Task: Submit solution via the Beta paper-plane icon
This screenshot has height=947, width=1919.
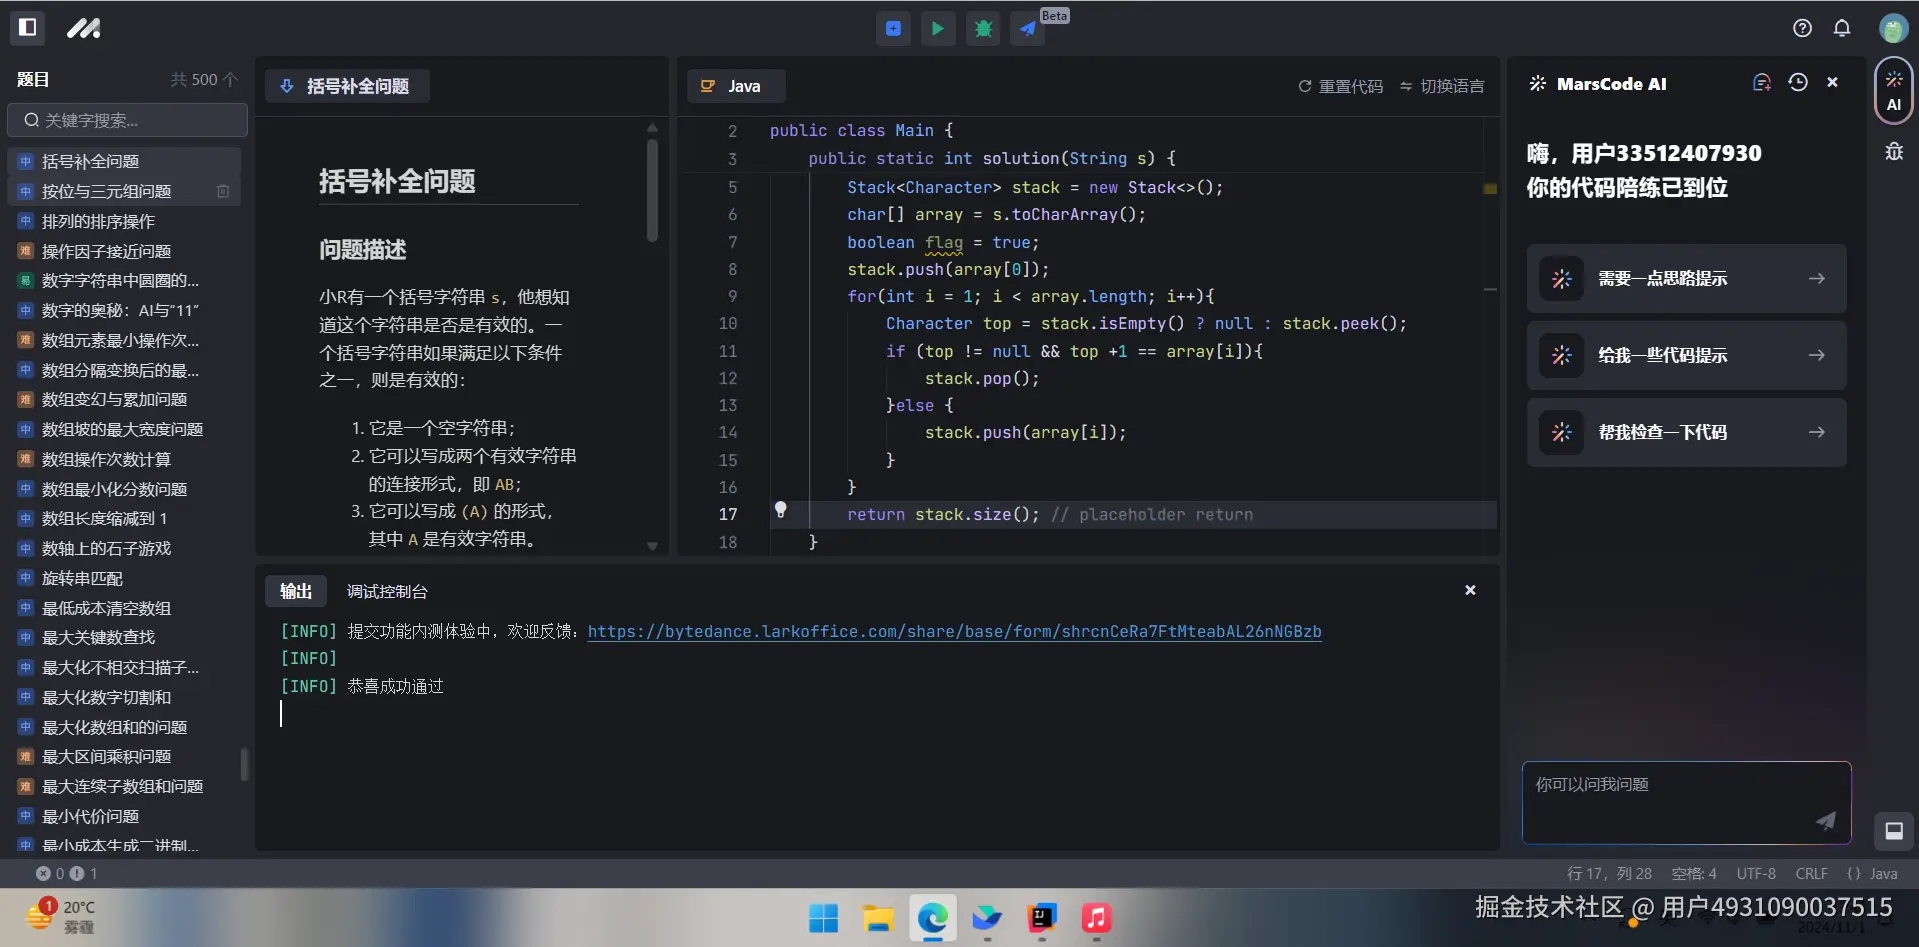Action: [1028, 28]
